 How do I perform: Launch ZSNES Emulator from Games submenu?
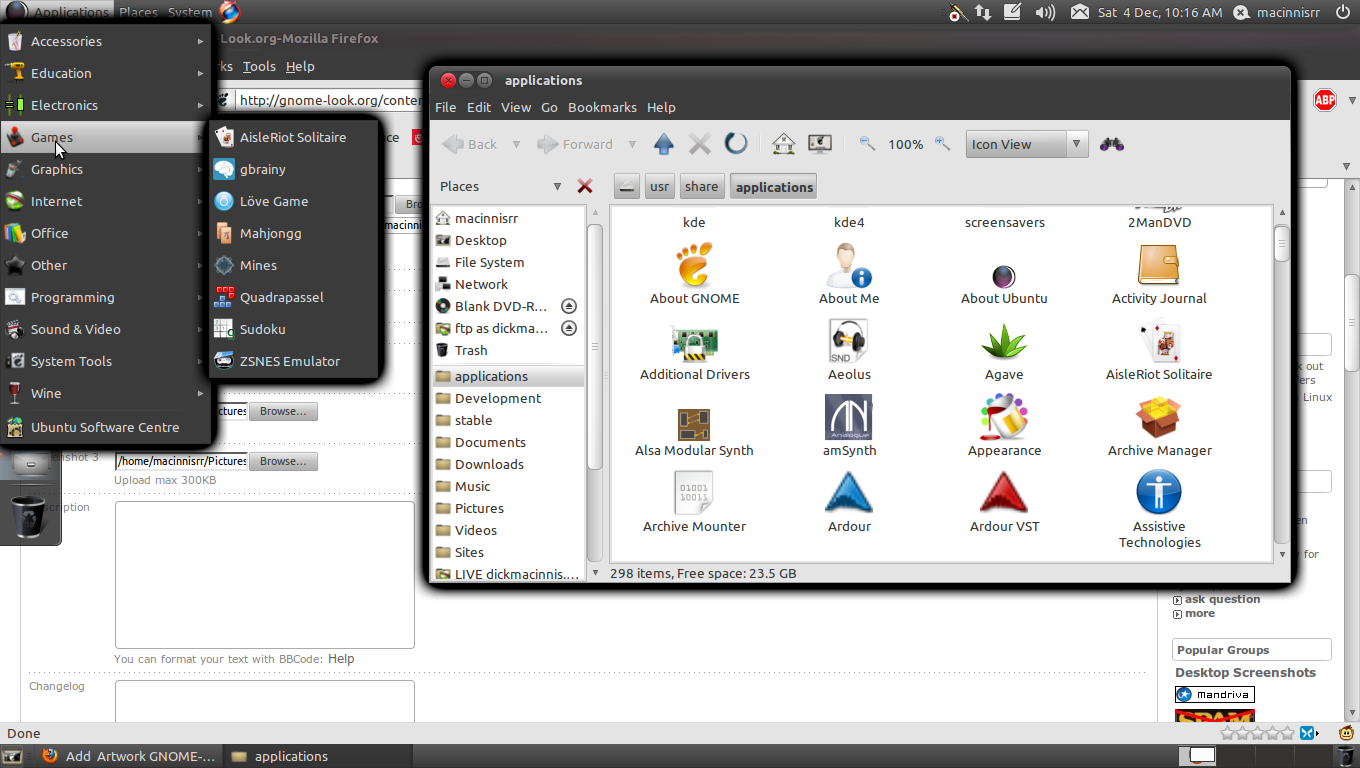click(x=294, y=361)
